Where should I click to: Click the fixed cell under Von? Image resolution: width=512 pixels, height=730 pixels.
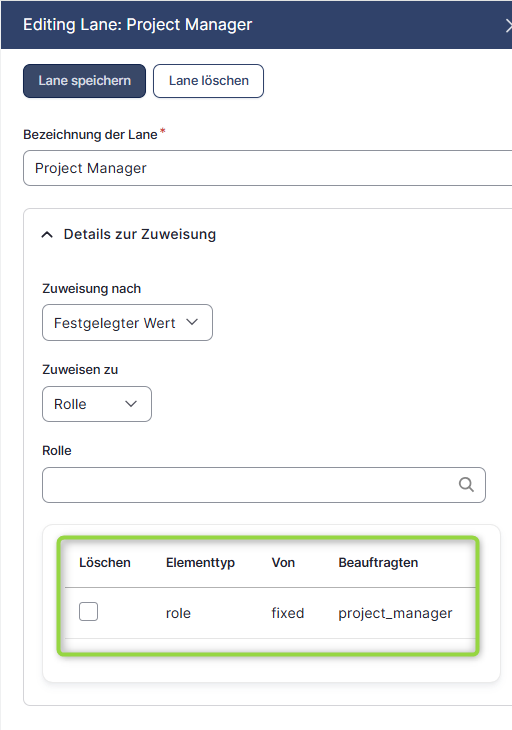click(x=288, y=613)
